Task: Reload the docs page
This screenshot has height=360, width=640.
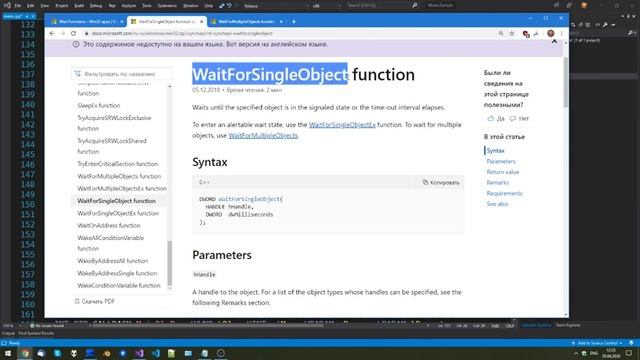Action: [x=73, y=33]
